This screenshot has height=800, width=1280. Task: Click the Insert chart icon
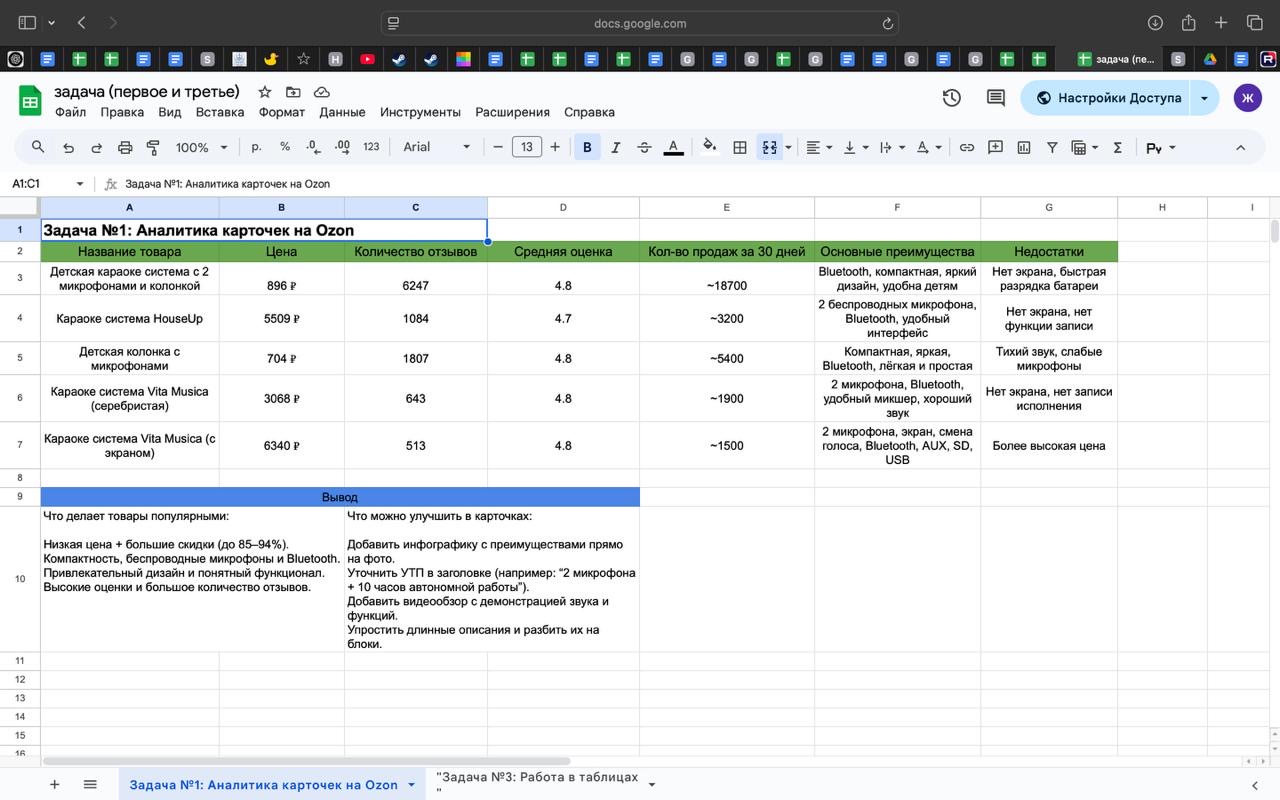point(1024,147)
